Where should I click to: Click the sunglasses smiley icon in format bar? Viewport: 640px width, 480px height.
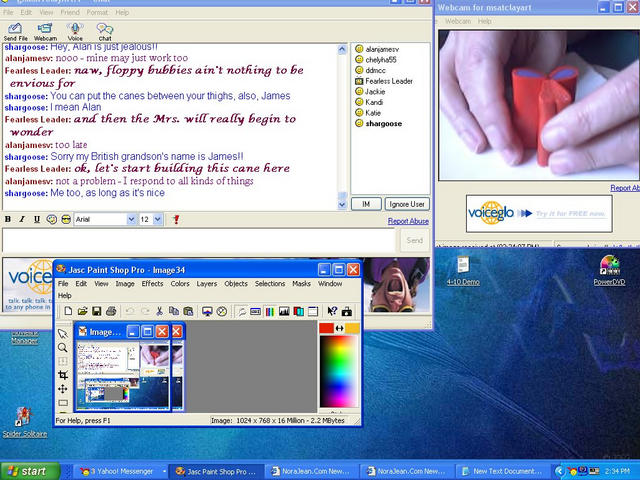(x=66, y=220)
